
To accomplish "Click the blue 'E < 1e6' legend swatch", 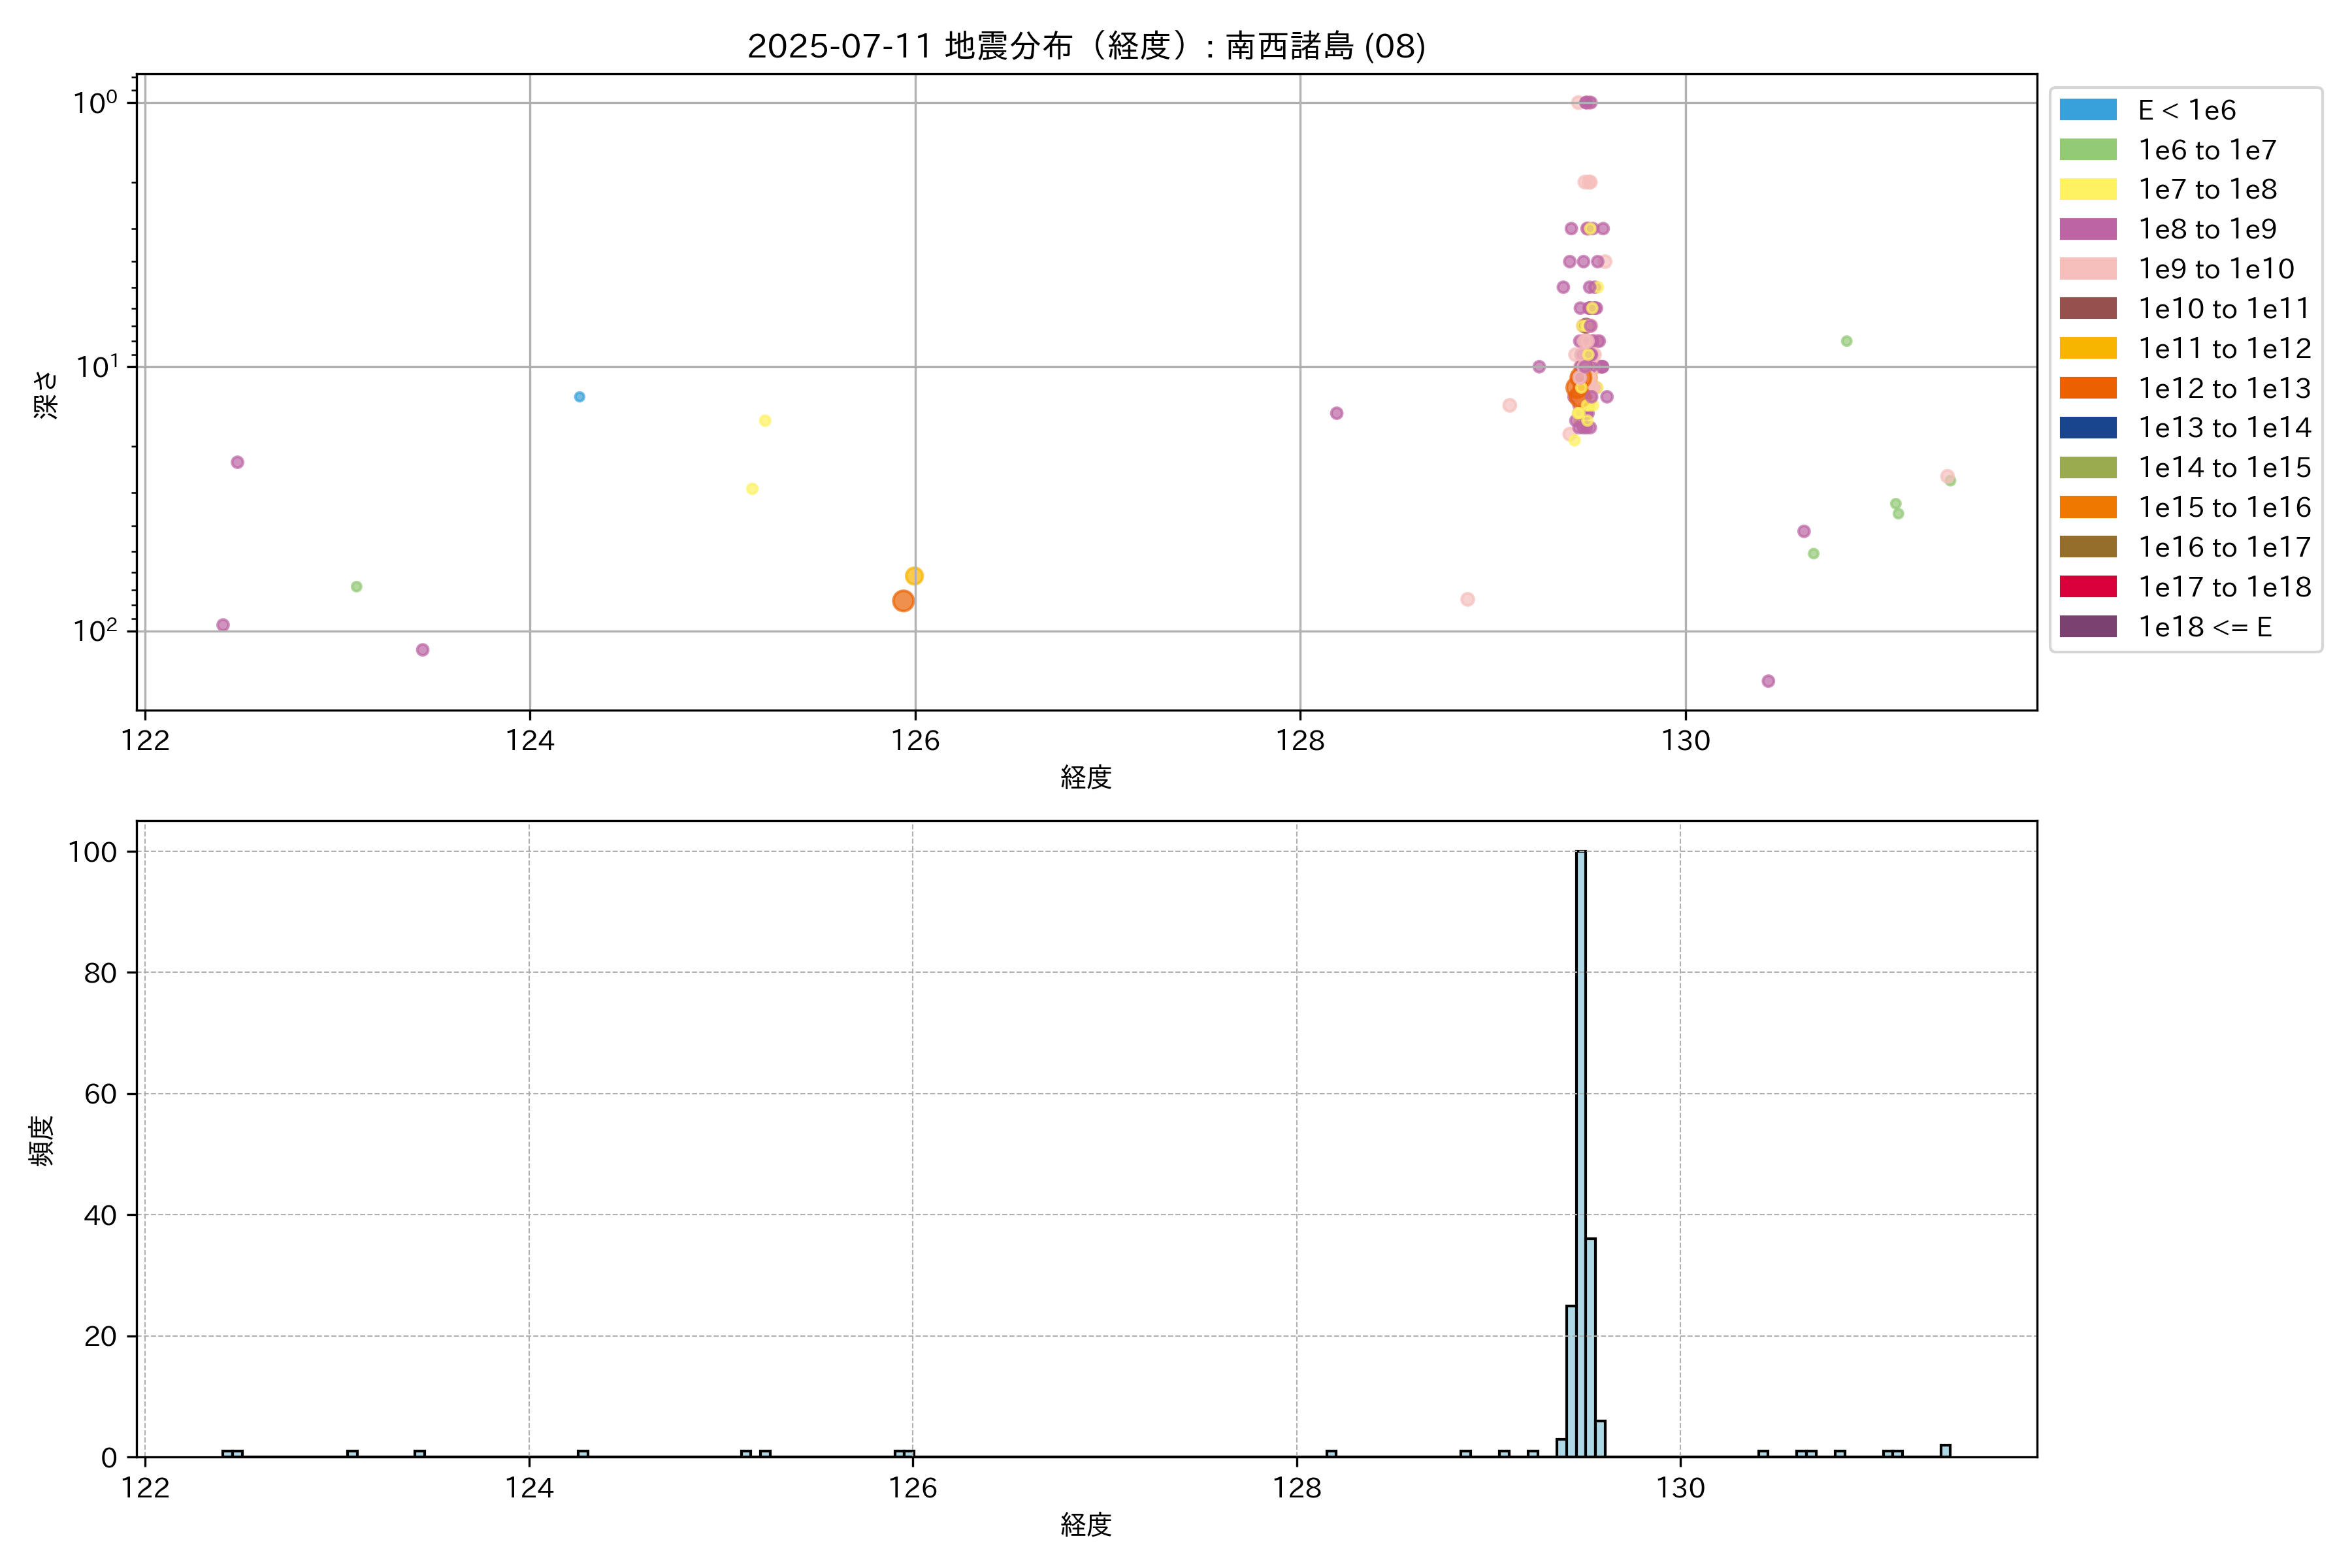I will (2088, 110).
